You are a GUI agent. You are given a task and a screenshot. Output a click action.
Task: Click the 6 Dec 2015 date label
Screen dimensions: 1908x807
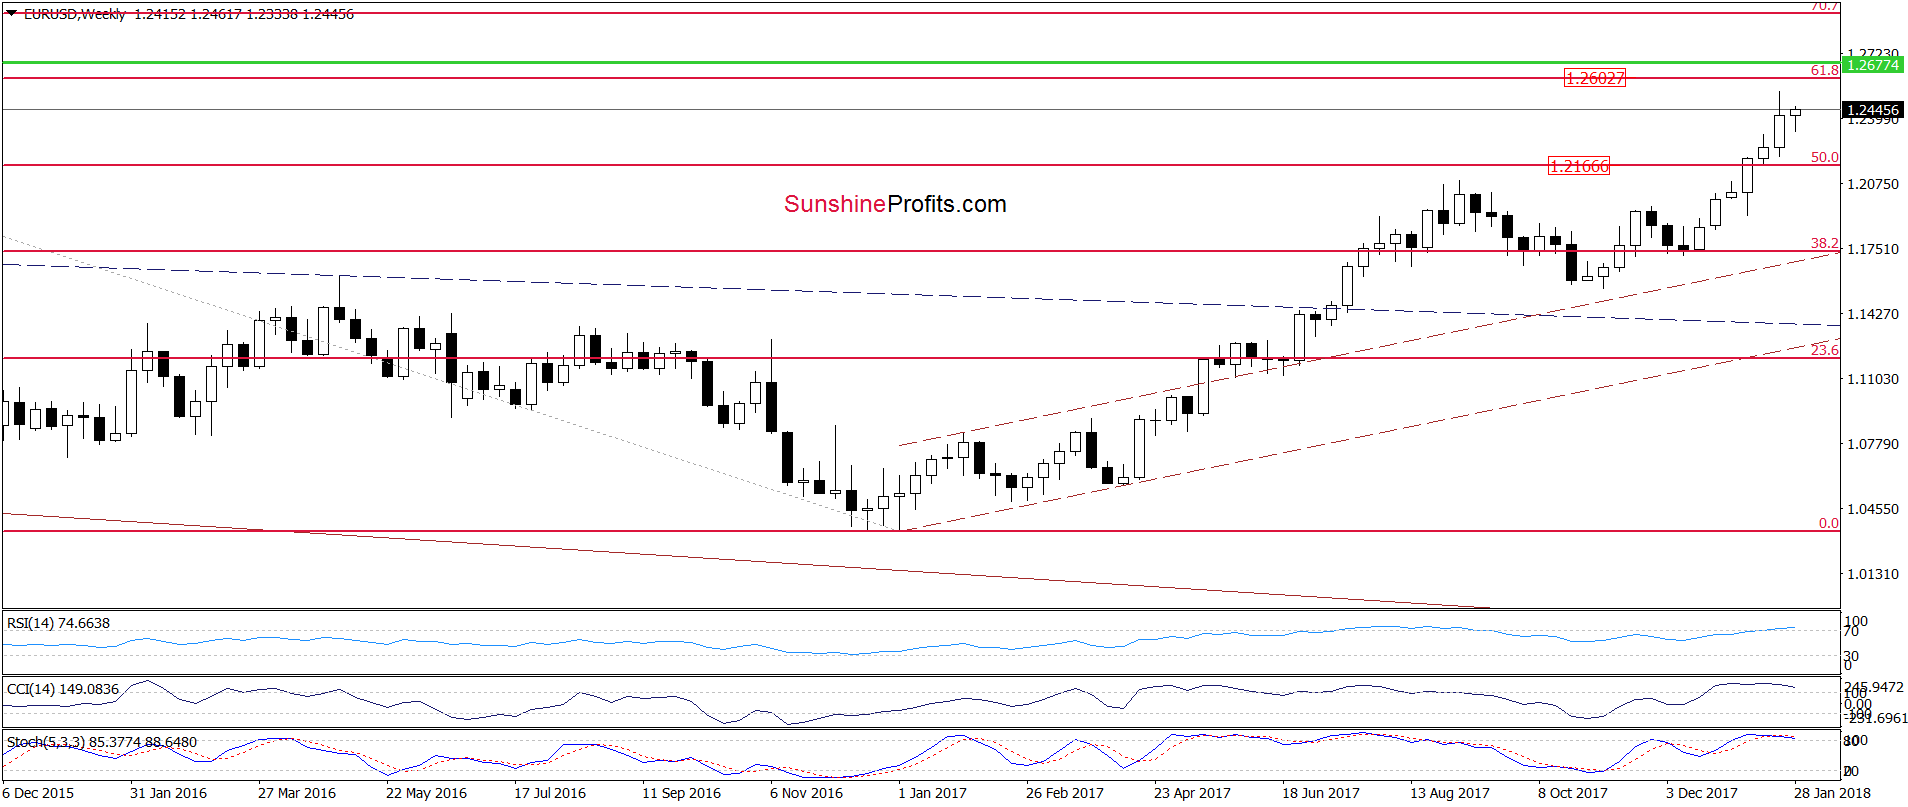(x=38, y=793)
